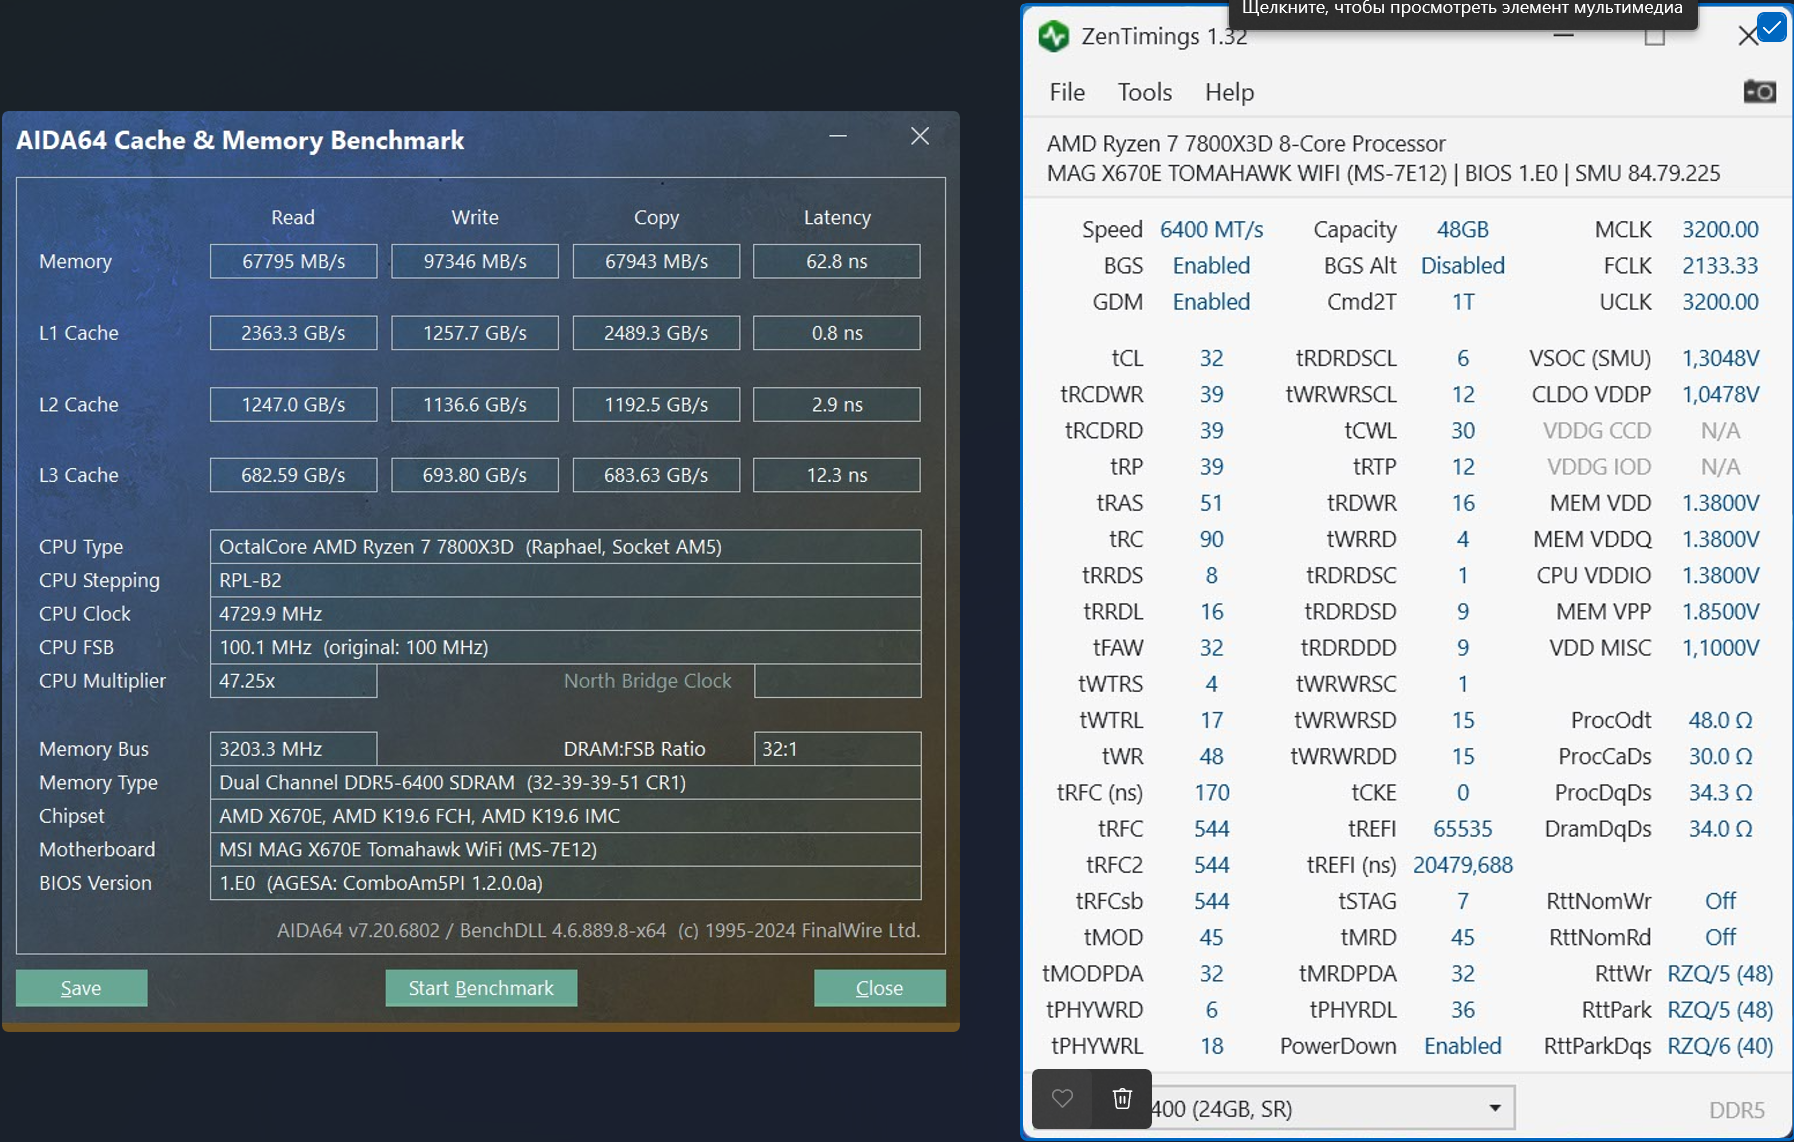Viewport: 1794px width, 1142px height.
Task: Select the tREFI value 65535
Action: 1463,829
